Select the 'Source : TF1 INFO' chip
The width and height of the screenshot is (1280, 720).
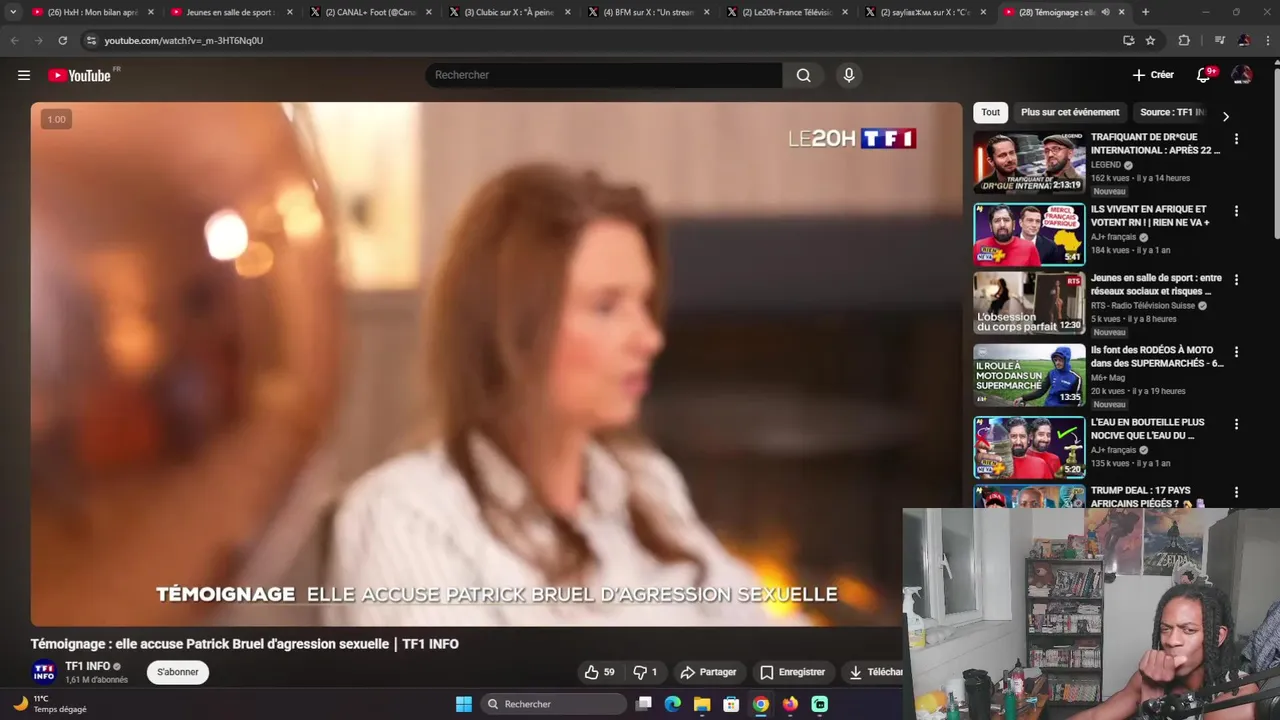click(1173, 112)
